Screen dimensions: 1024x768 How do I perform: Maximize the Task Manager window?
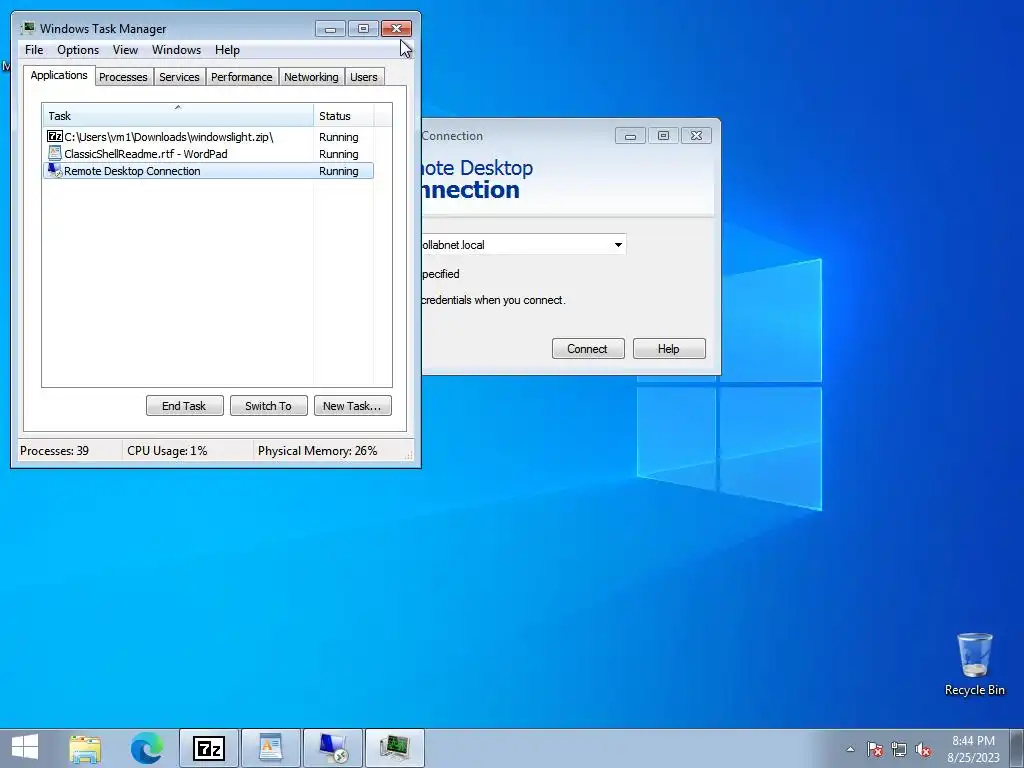(363, 29)
